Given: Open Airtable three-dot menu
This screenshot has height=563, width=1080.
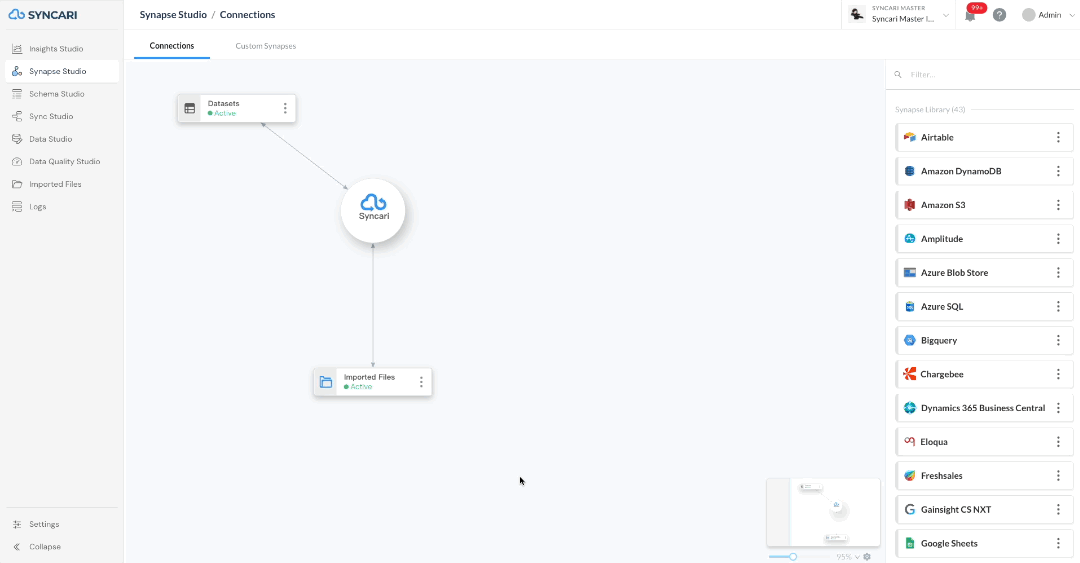Looking at the screenshot, I should 1059,137.
